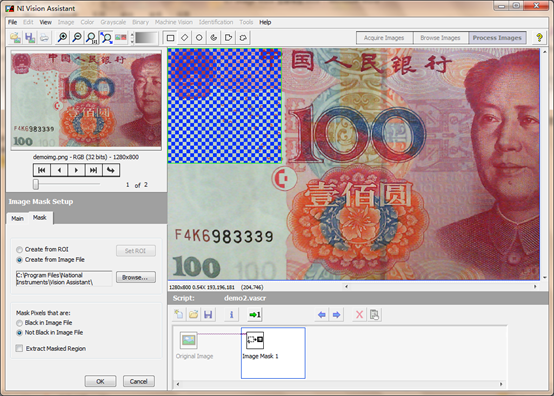Choose the oval ROI tool

pos(199,38)
